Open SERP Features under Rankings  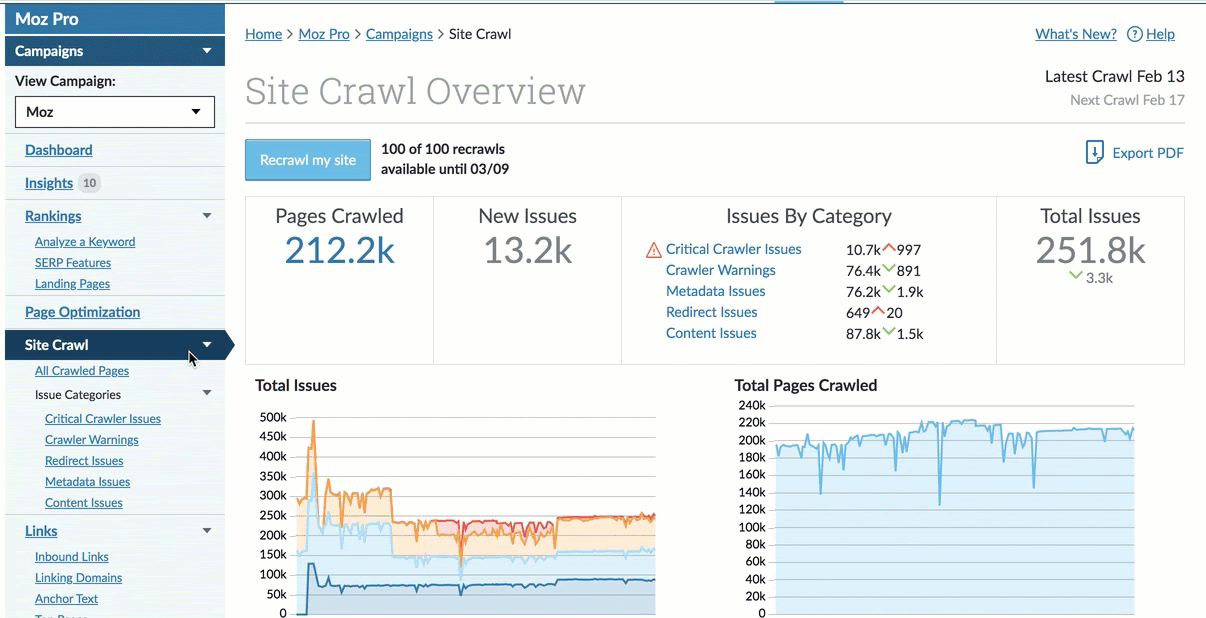coord(73,263)
